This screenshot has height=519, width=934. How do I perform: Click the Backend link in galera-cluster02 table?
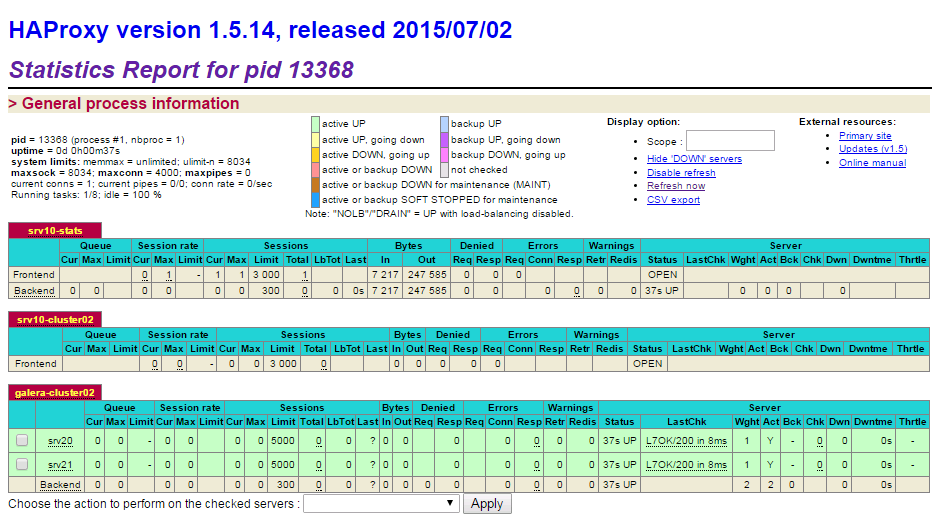pos(60,485)
